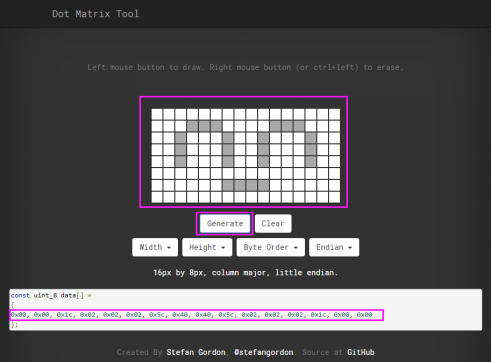Toggle filled cell at row 5, column 14

tap(311, 161)
